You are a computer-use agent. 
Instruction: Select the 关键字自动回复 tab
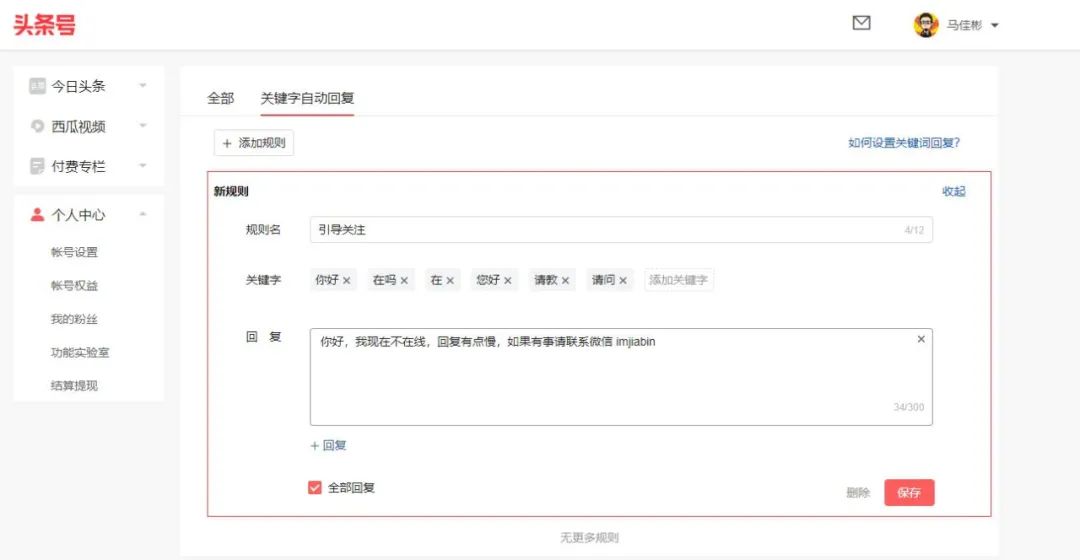point(307,98)
